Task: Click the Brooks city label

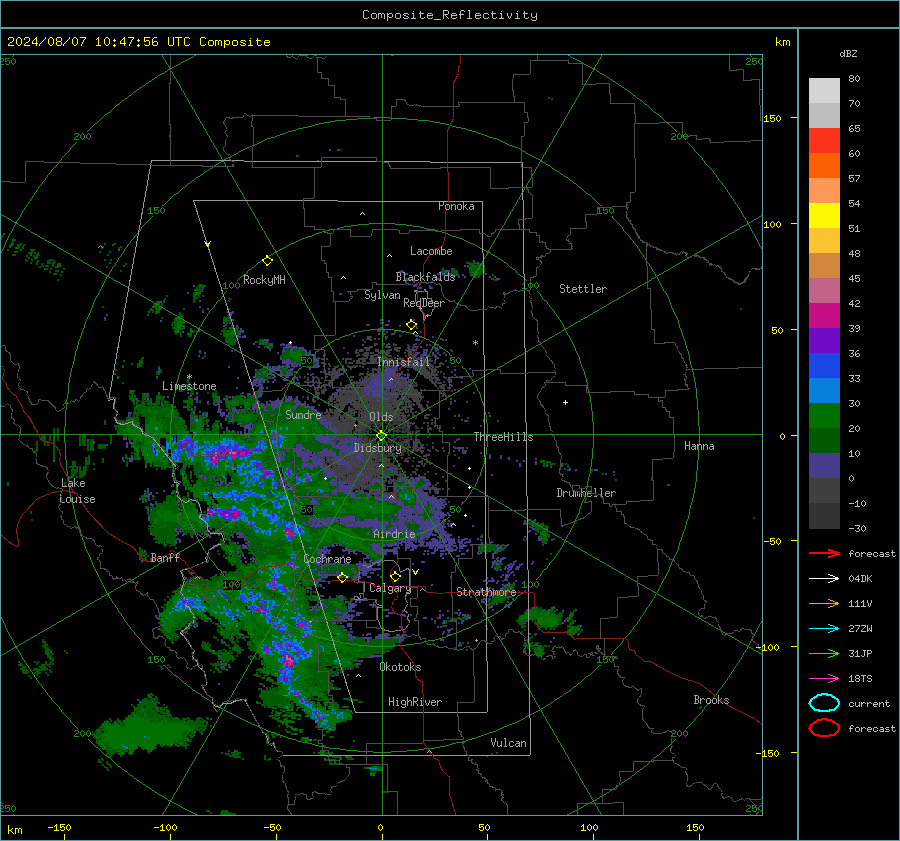Action: 711,700
